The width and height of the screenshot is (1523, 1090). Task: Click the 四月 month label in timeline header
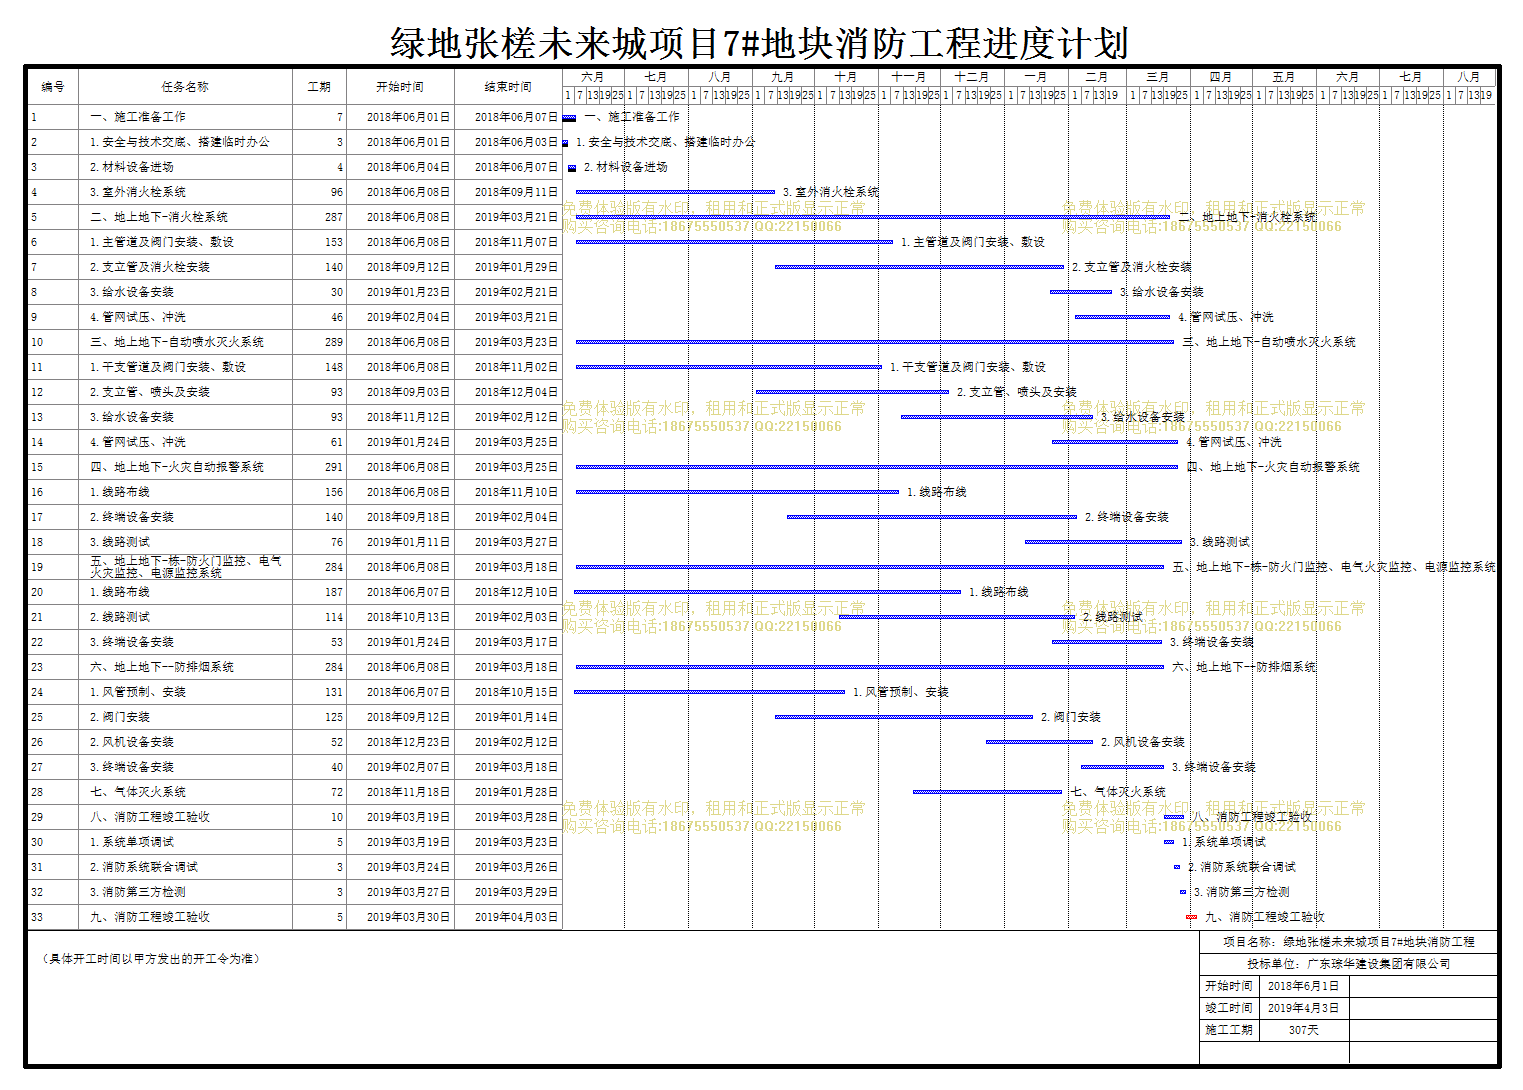point(1221,77)
